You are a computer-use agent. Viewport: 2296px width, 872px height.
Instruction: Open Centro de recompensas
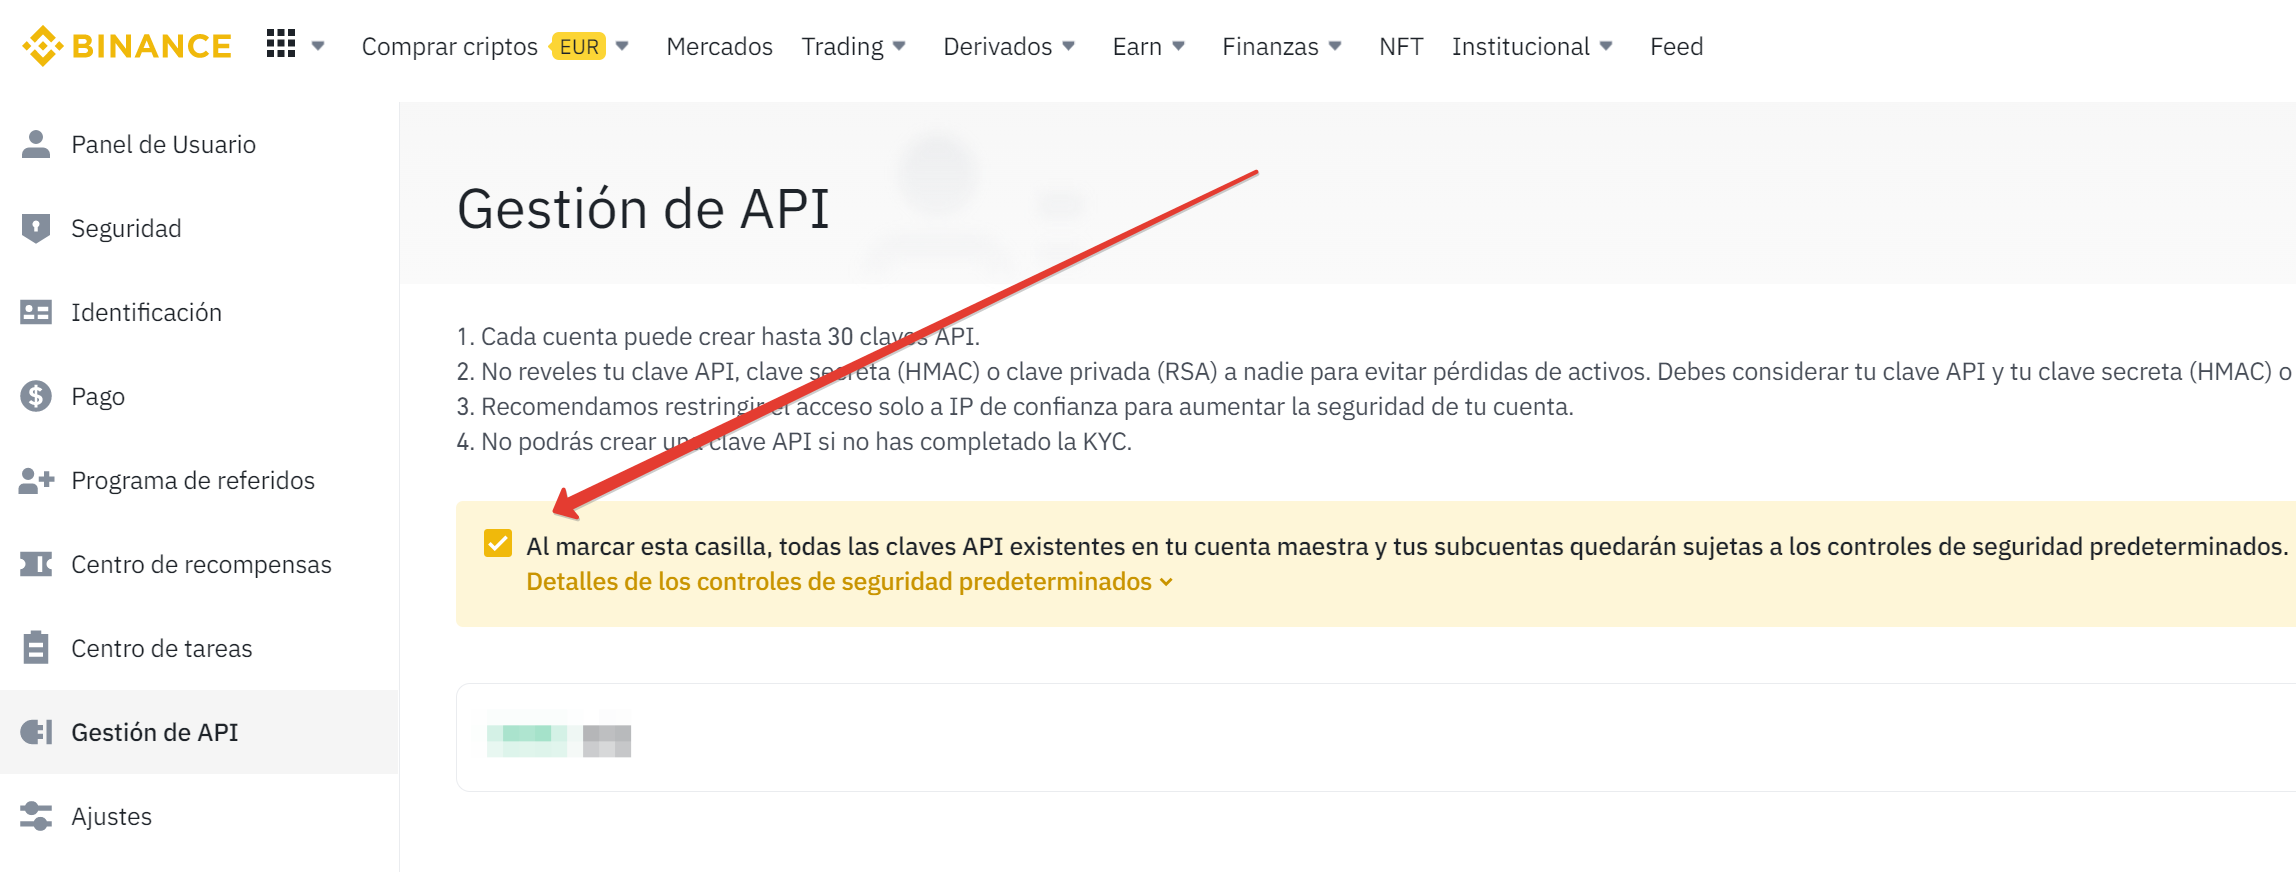coord(201,564)
